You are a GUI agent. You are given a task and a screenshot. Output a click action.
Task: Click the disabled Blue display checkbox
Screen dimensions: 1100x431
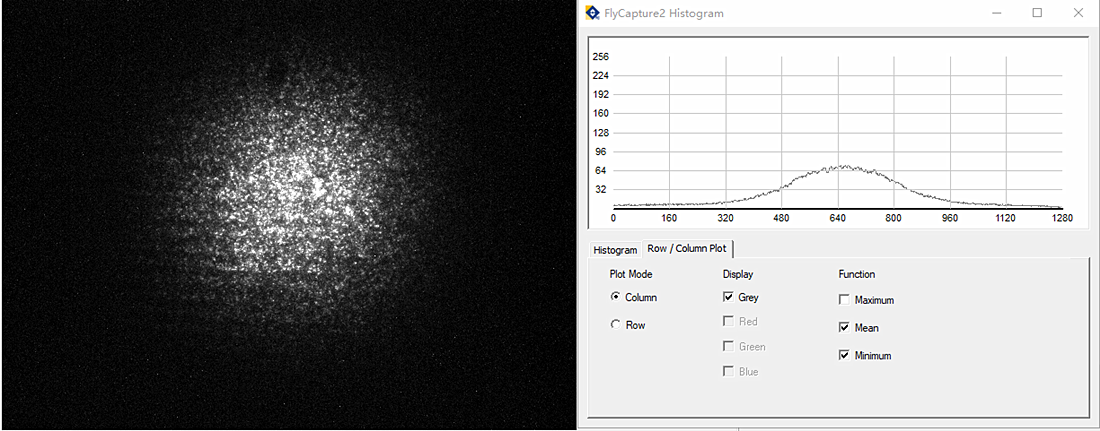(728, 372)
